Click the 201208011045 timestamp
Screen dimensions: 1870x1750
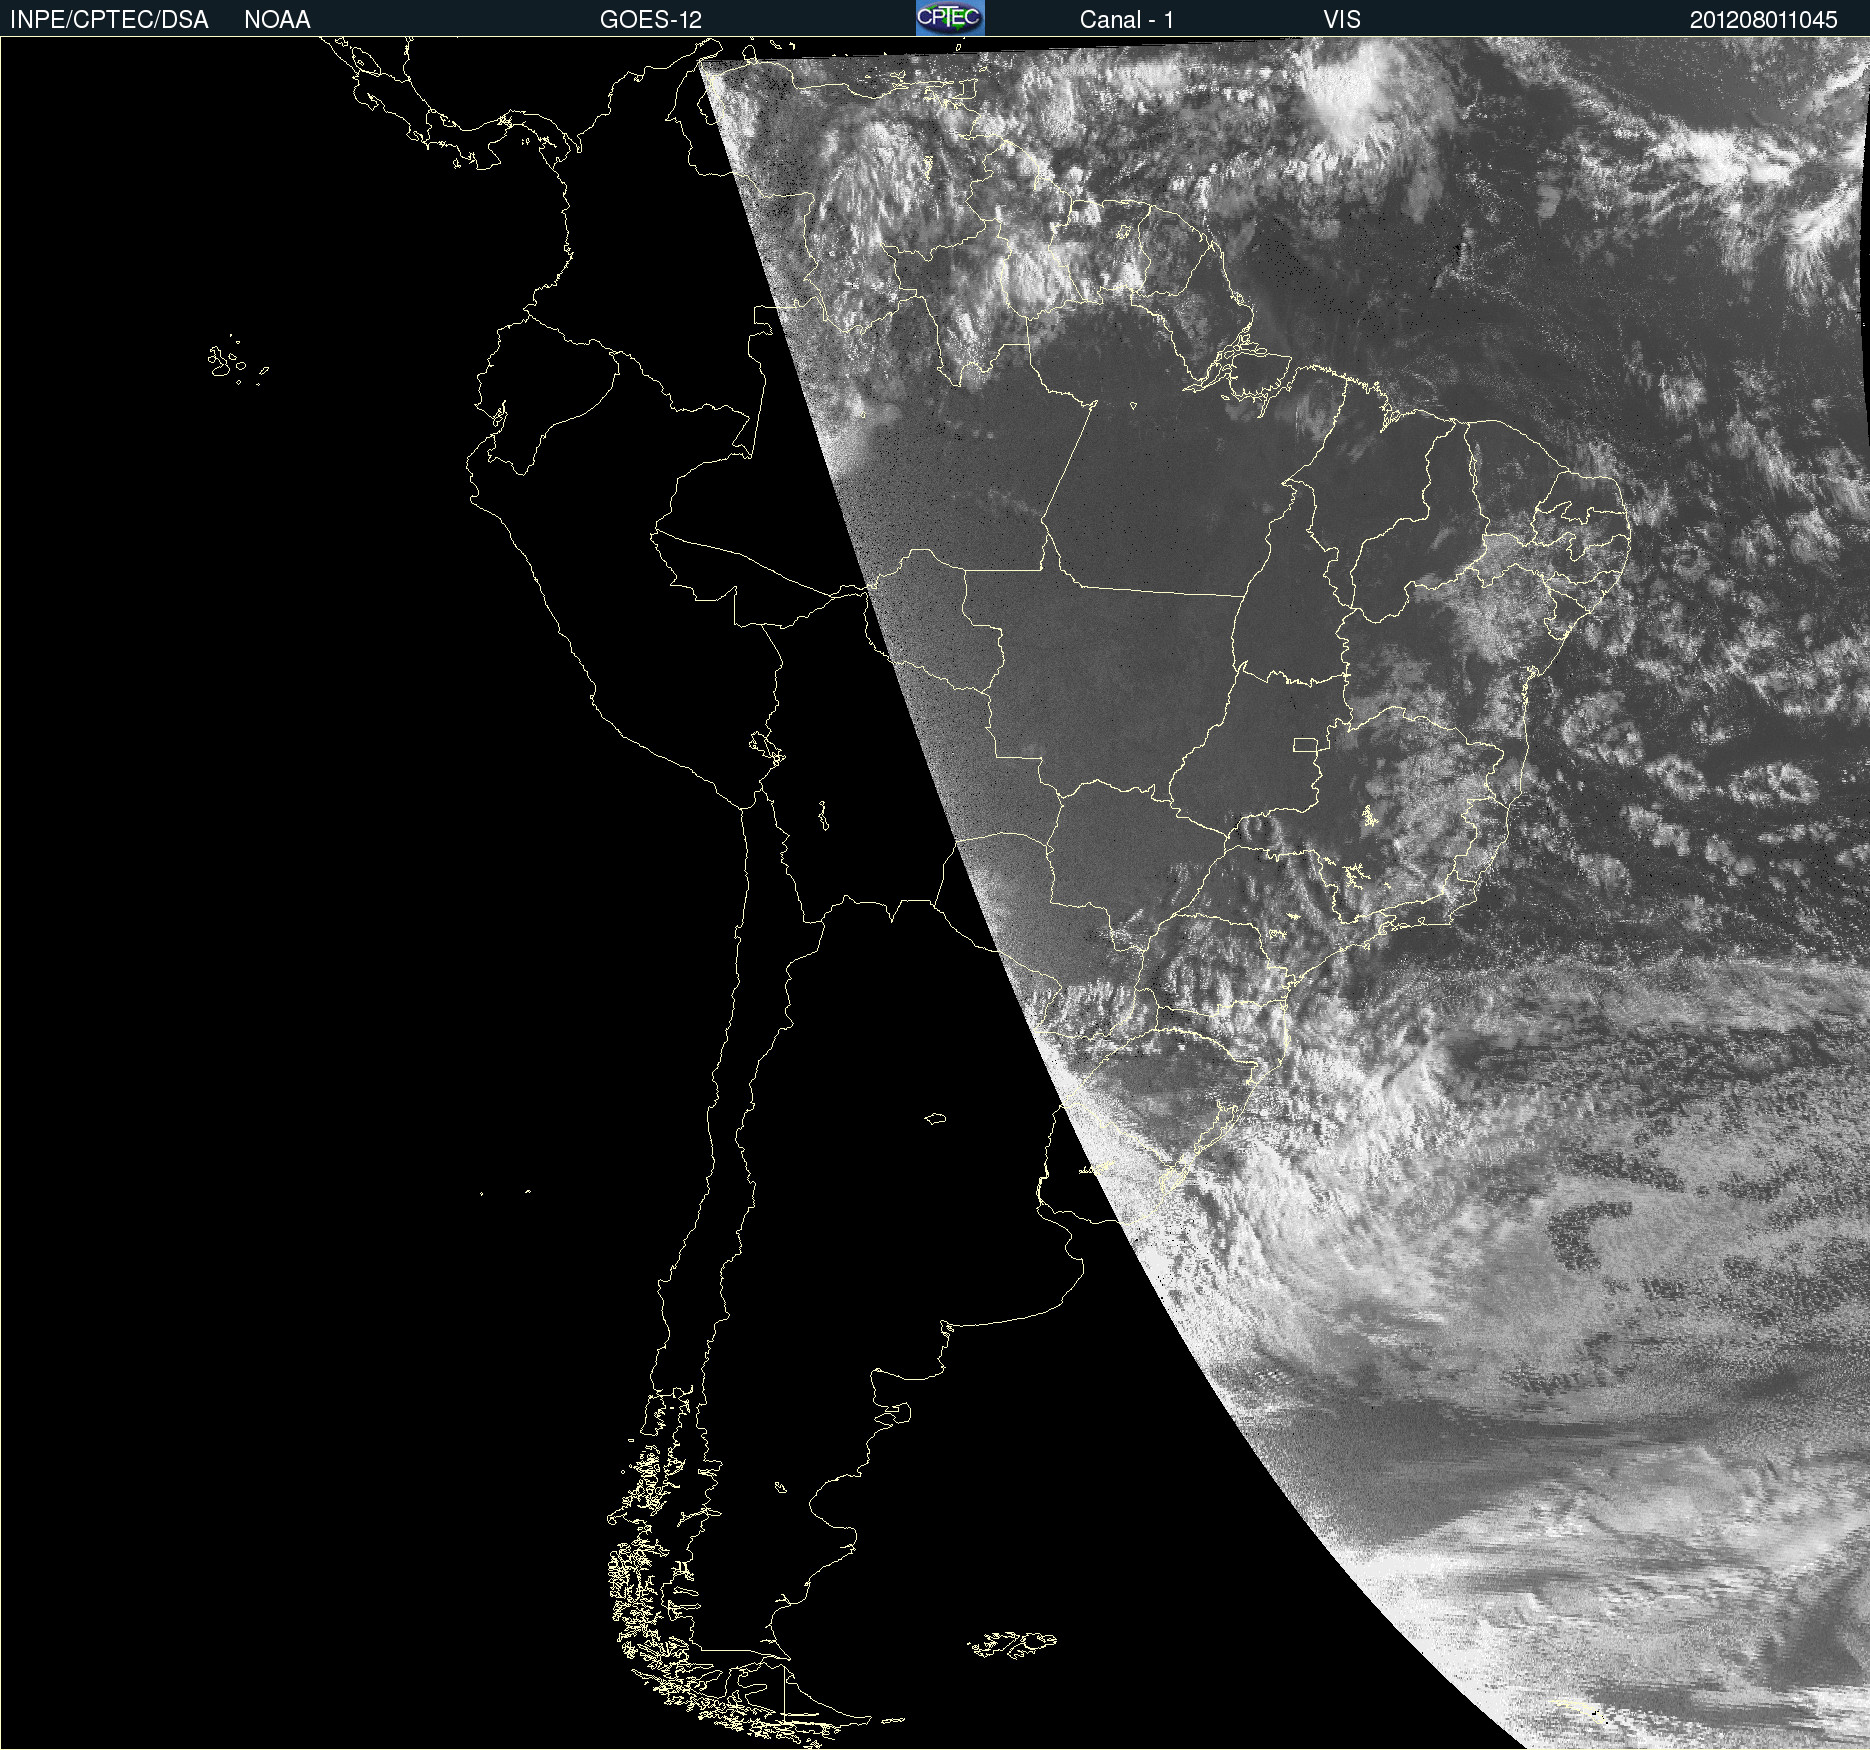1764,20
